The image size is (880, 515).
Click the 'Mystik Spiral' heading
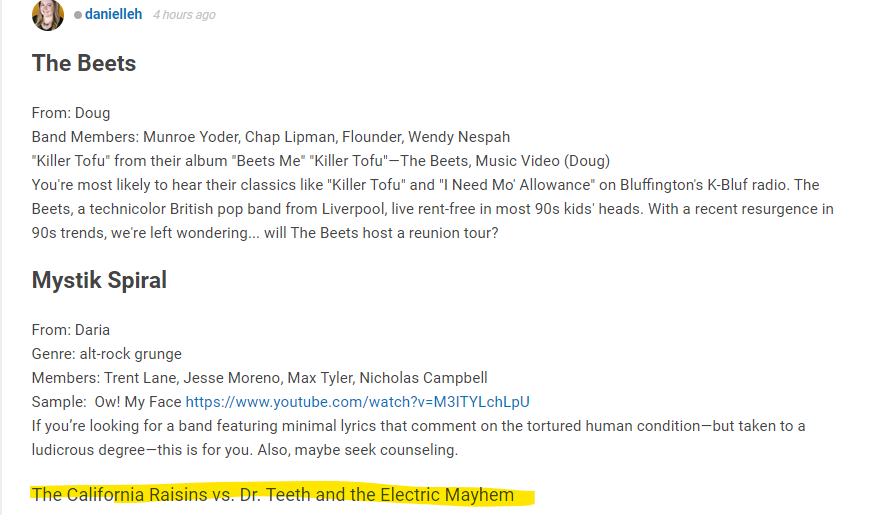pos(99,280)
